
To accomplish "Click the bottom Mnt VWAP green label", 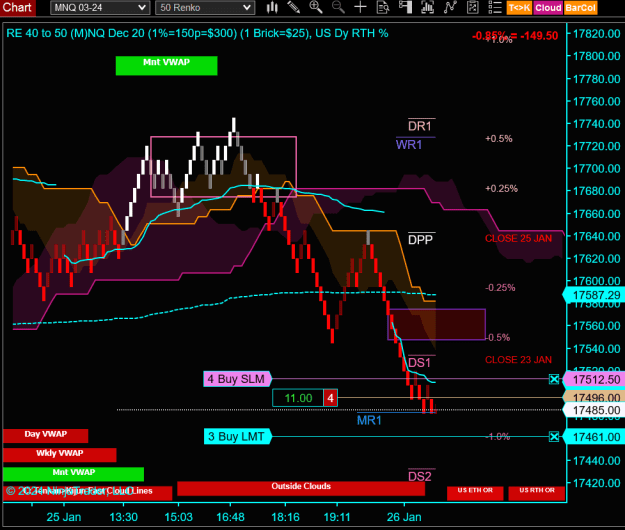I will pyautogui.click(x=74, y=474).
